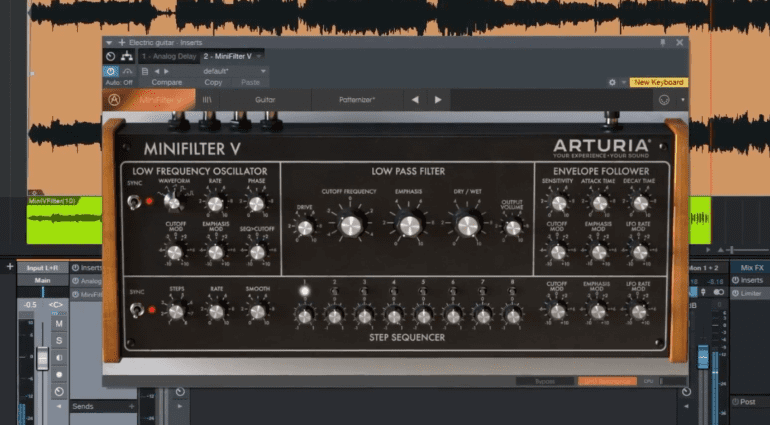Screen dimensions: 770x425
Task: Click the DRY / WET knob
Action: (x=468, y=226)
